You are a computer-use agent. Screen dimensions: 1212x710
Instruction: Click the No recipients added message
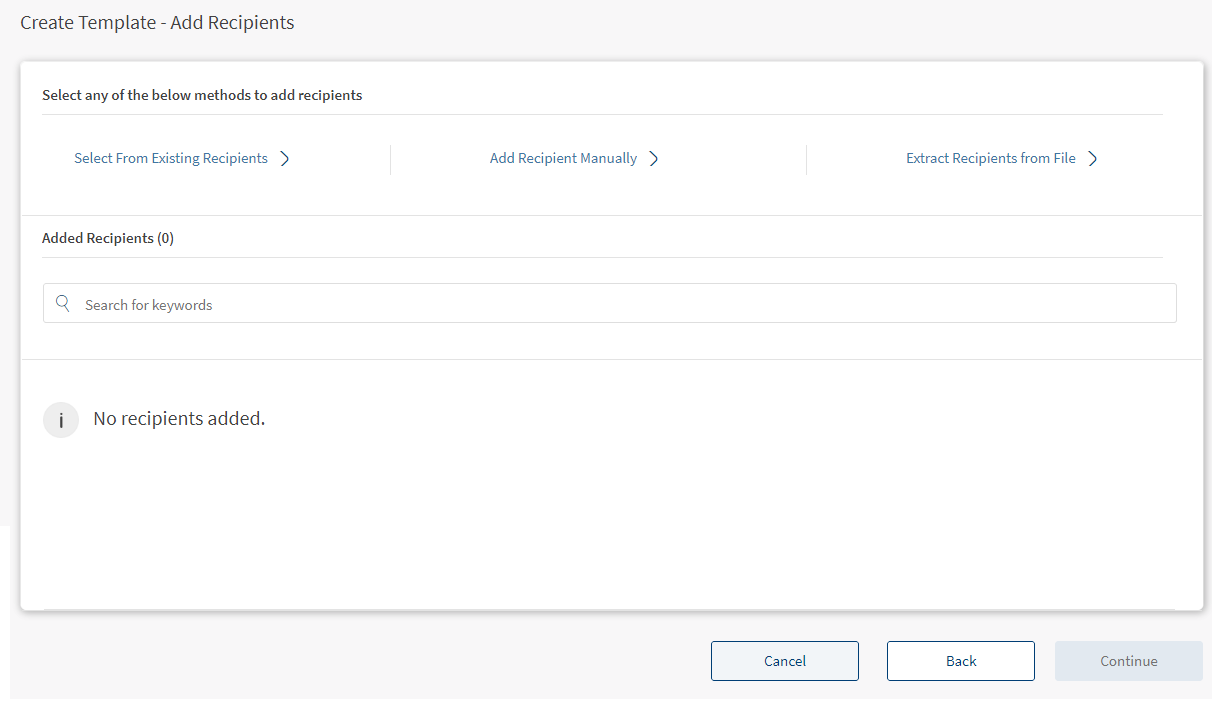click(179, 419)
